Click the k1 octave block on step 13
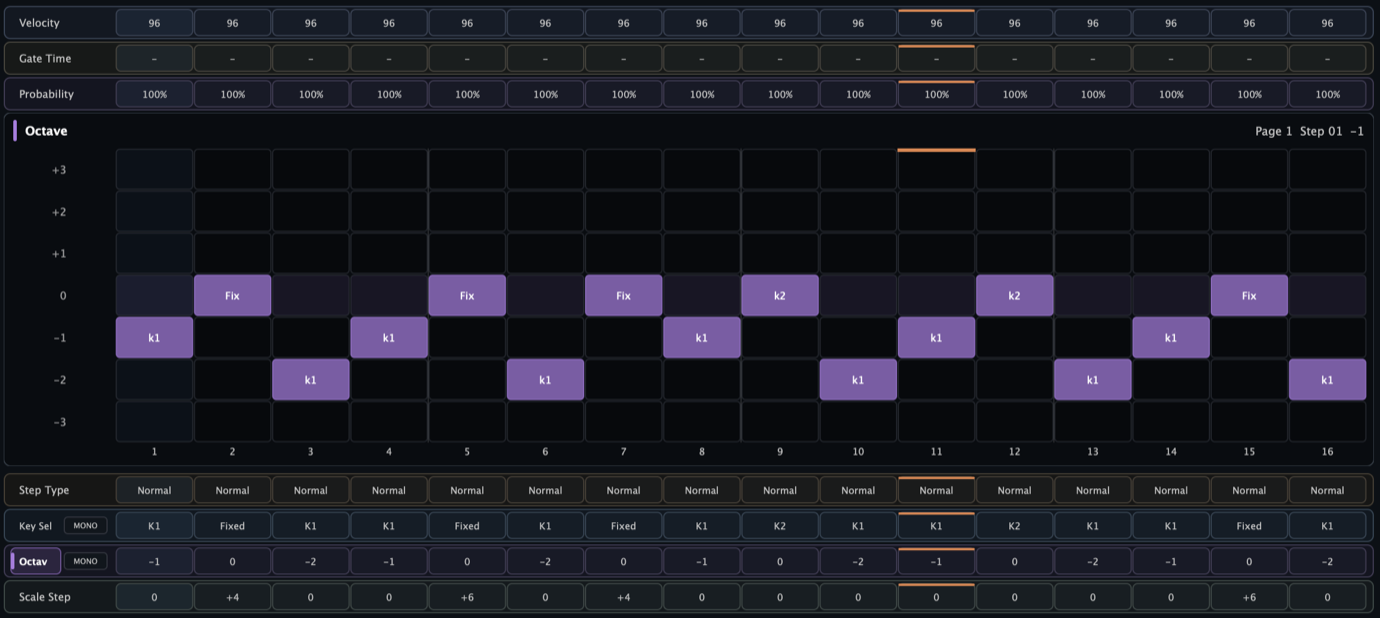 [1093, 380]
